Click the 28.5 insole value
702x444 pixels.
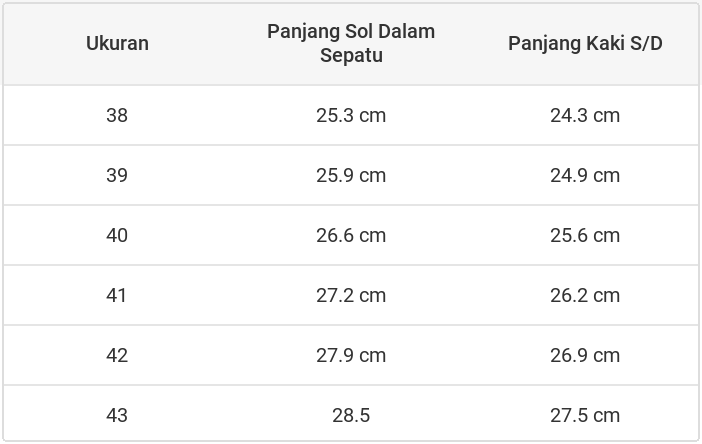click(x=351, y=415)
